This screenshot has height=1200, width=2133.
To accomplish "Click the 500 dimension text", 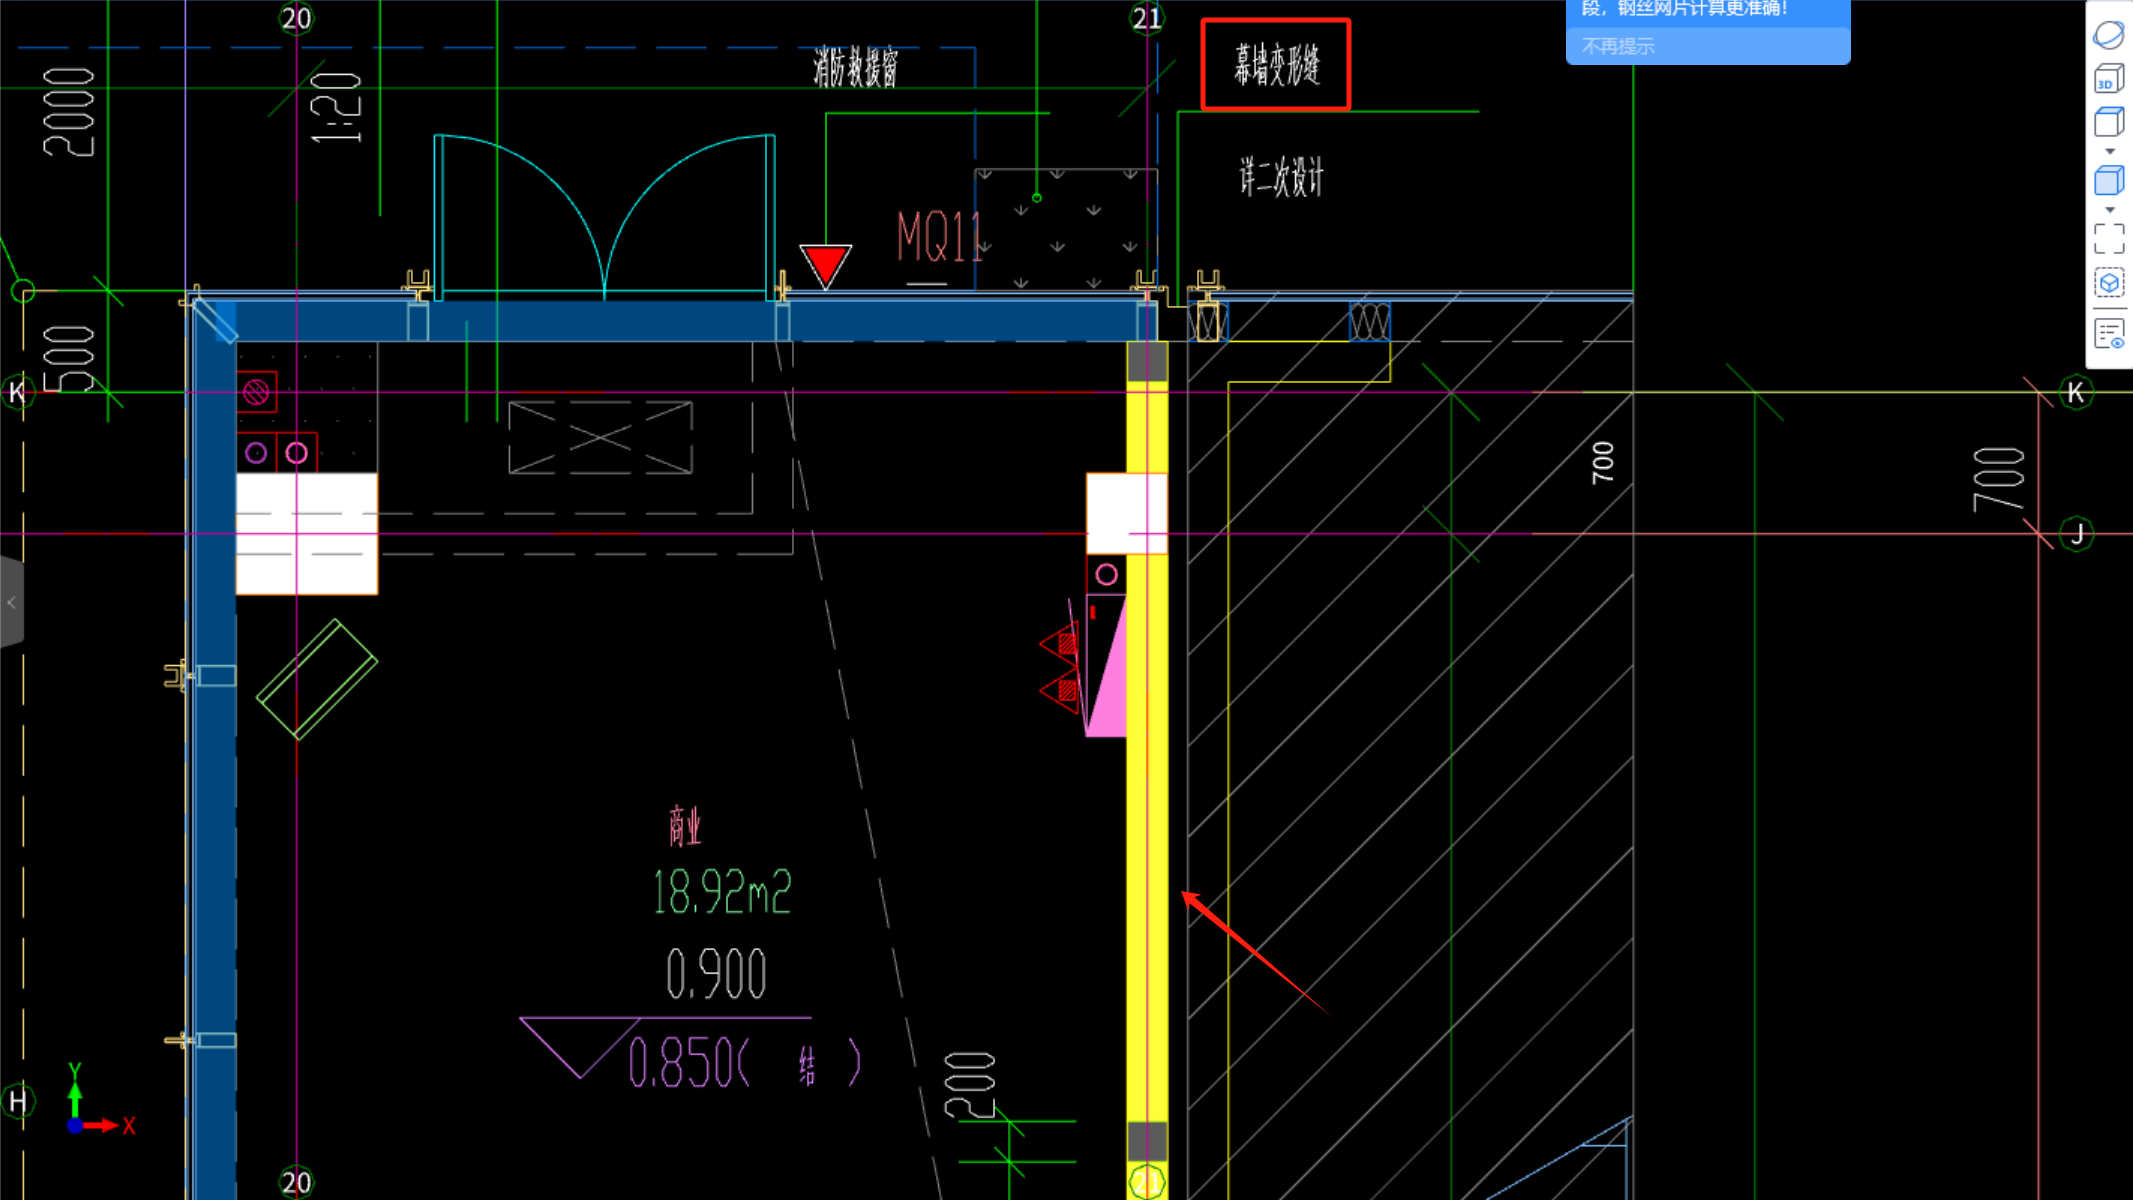I will click(x=69, y=358).
